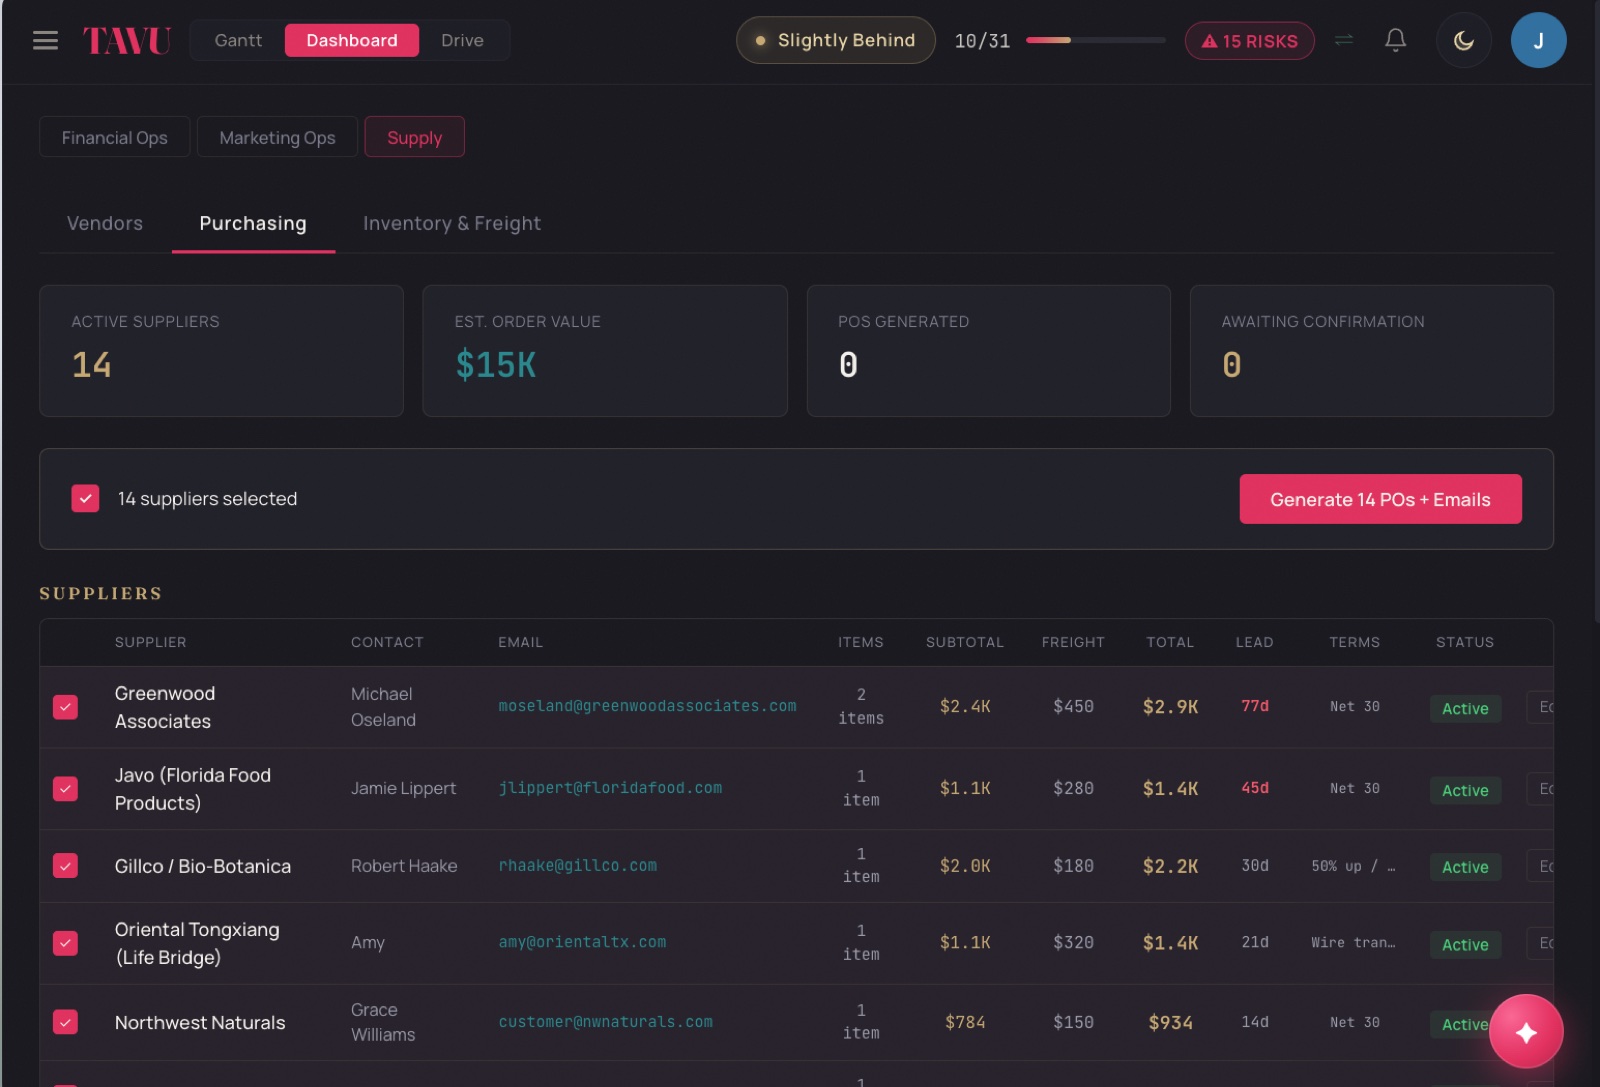
Task: Click Active status on Oriental Tongxiang row
Action: 1465,944
